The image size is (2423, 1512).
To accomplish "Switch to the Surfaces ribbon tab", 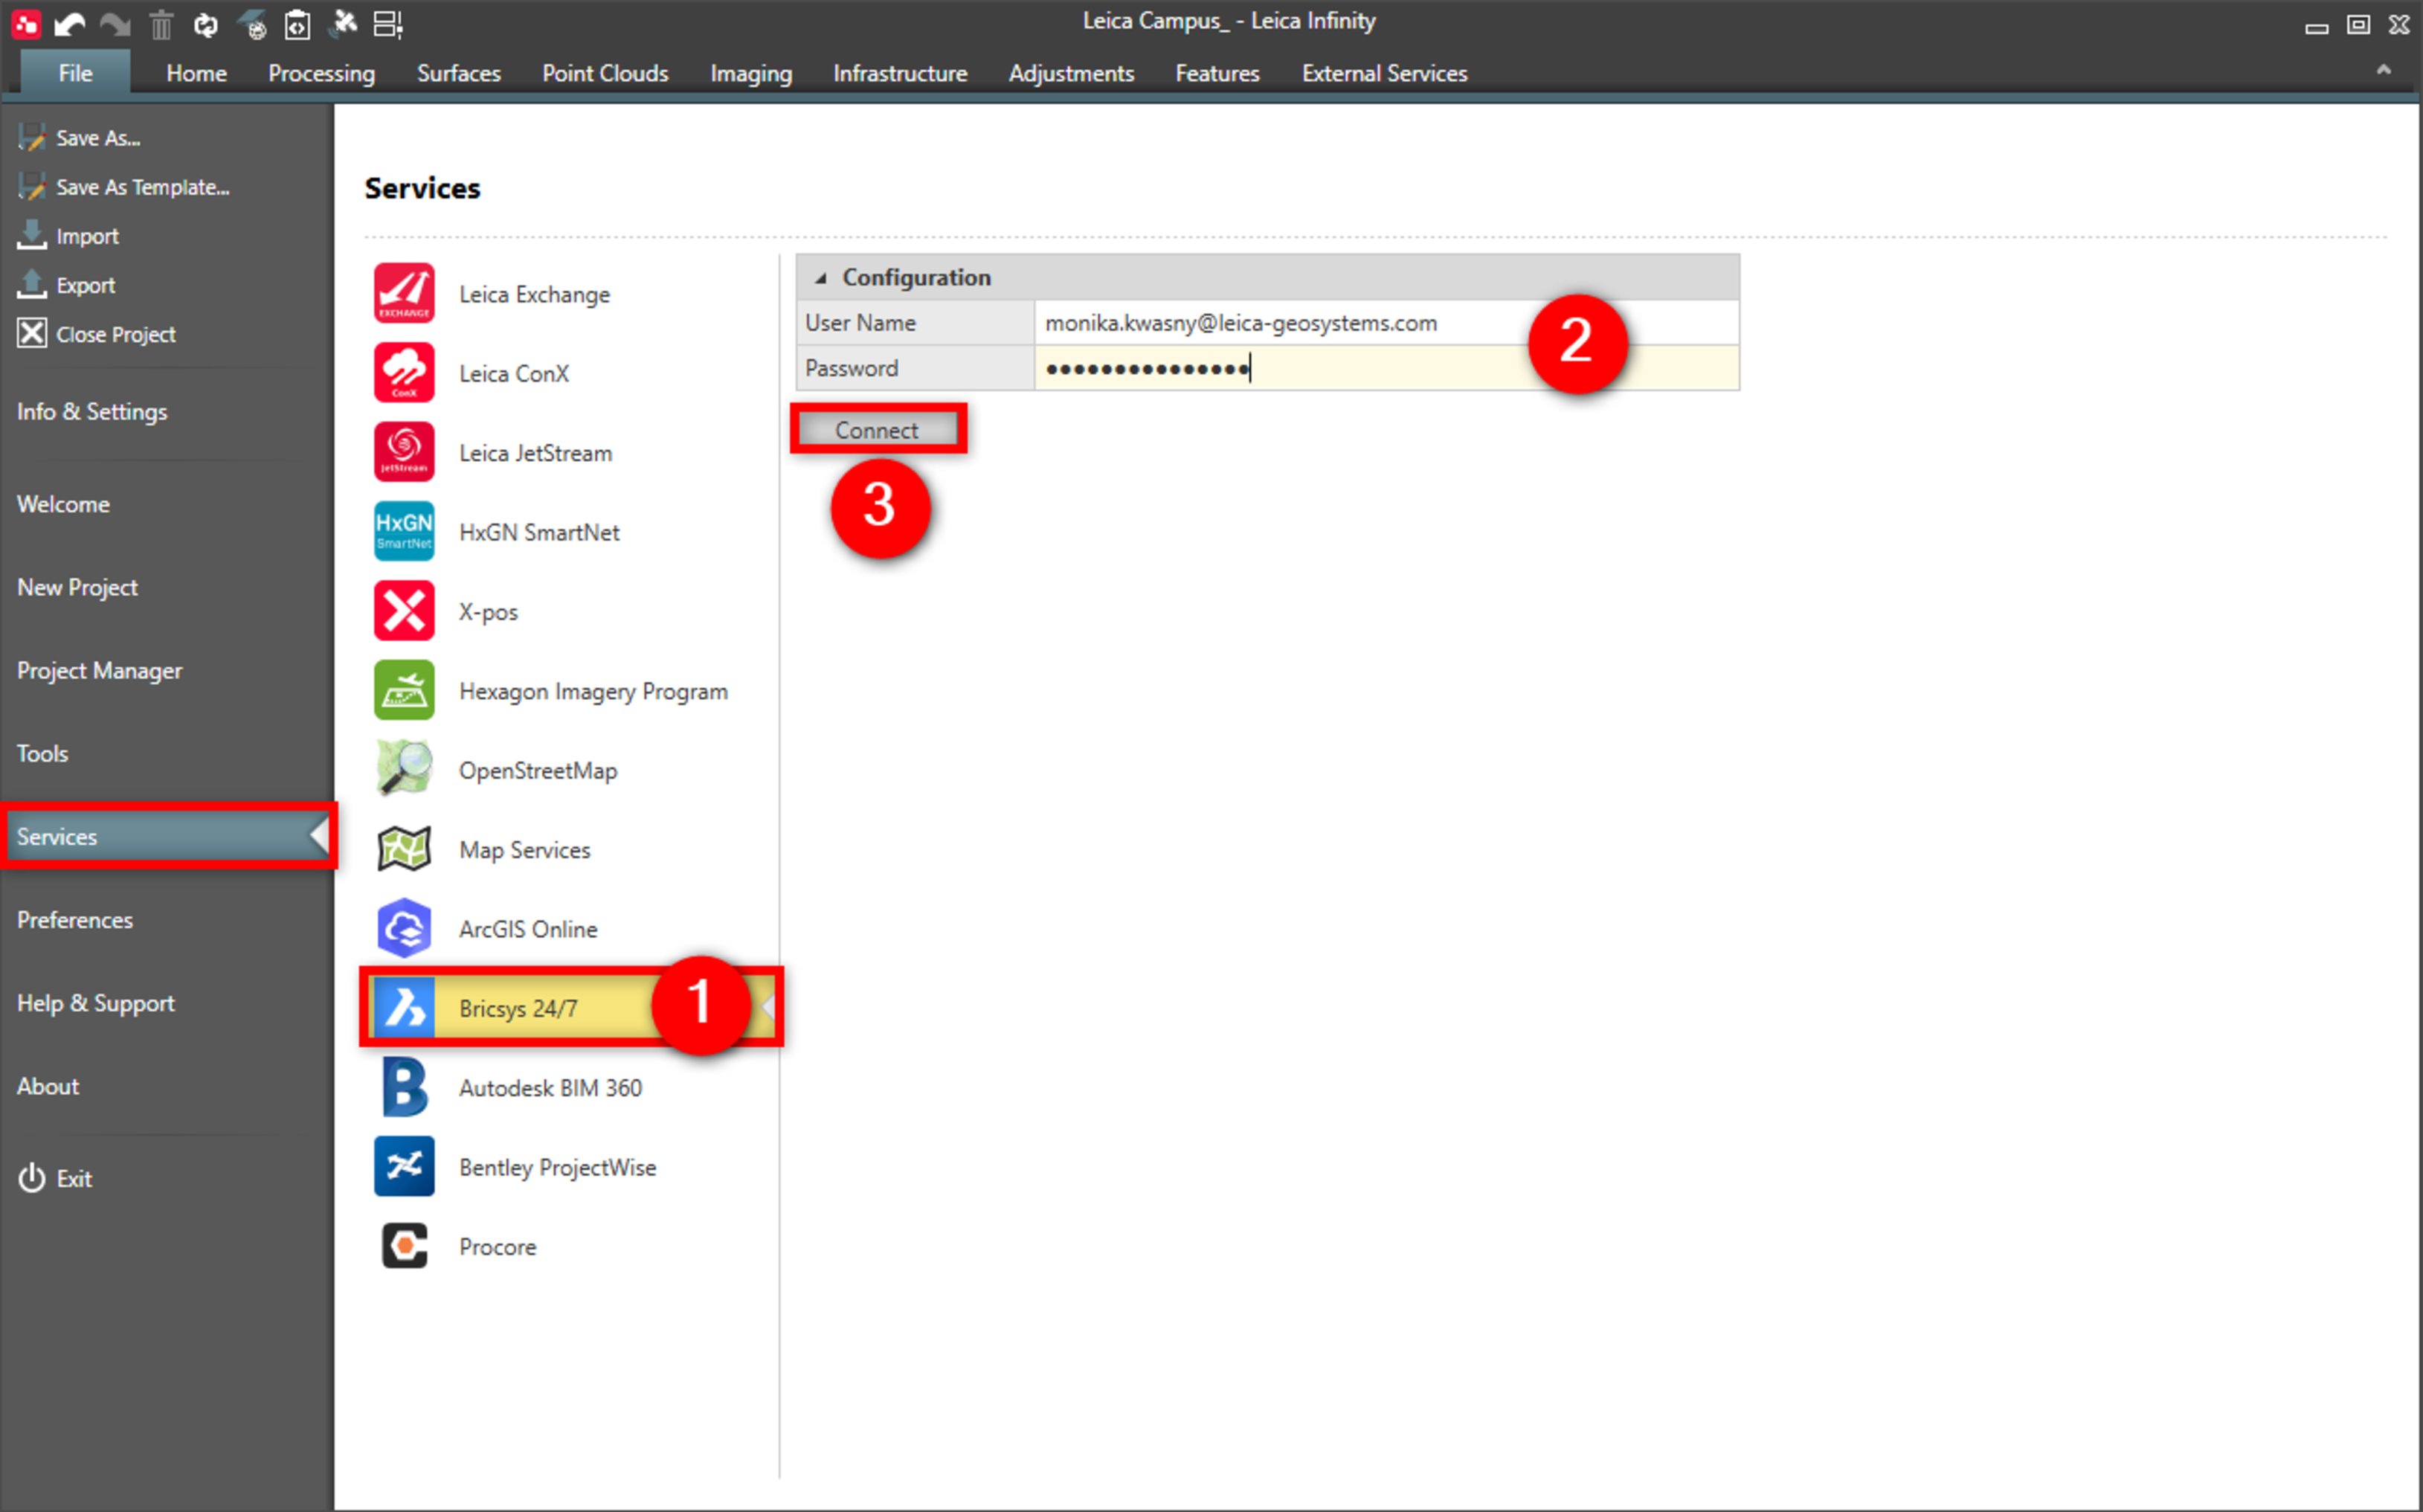I will 458,73.
